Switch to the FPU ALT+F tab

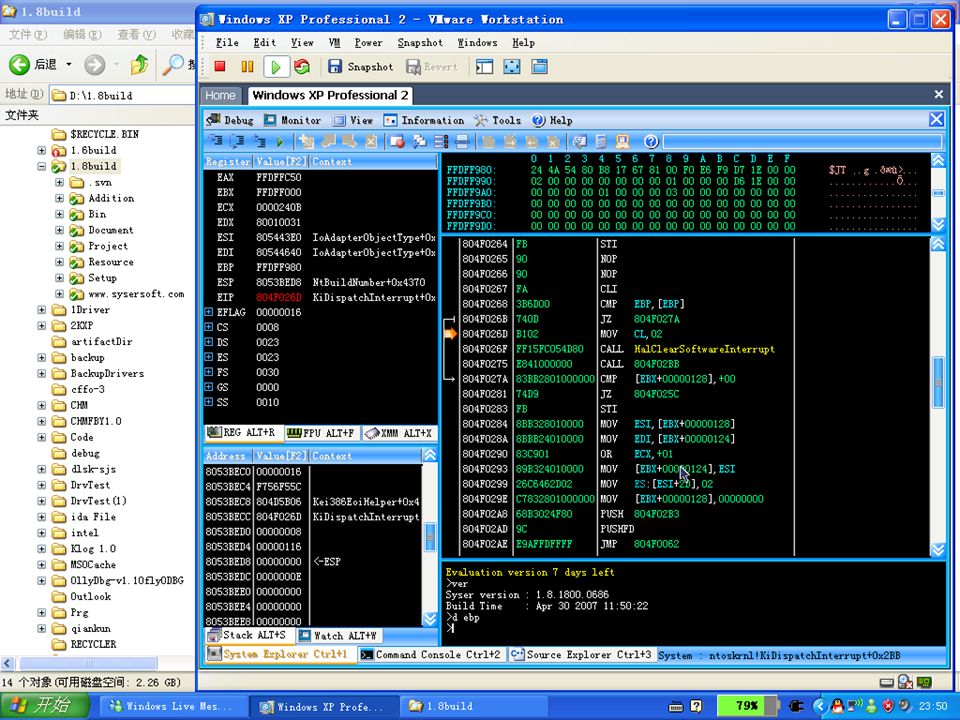[x=321, y=433]
